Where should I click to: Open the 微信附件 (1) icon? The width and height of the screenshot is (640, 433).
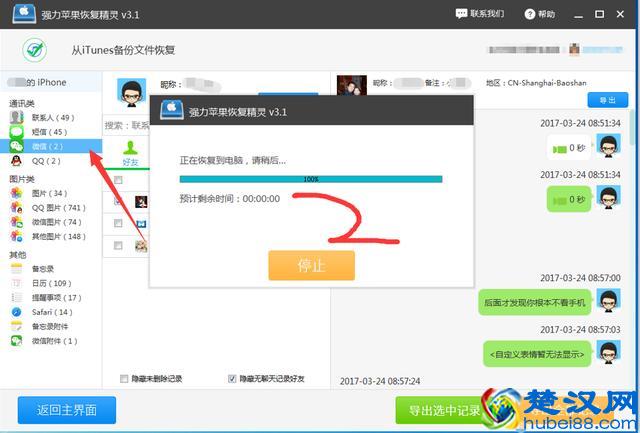(x=17, y=341)
